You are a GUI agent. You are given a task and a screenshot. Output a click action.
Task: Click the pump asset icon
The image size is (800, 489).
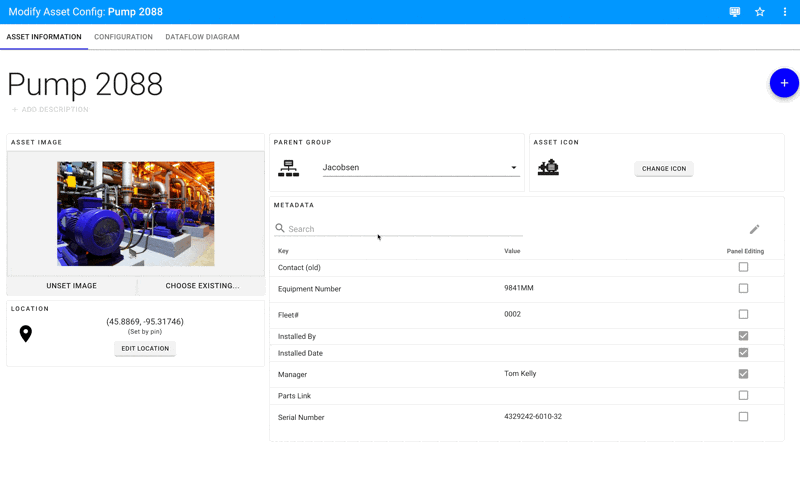click(x=548, y=168)
